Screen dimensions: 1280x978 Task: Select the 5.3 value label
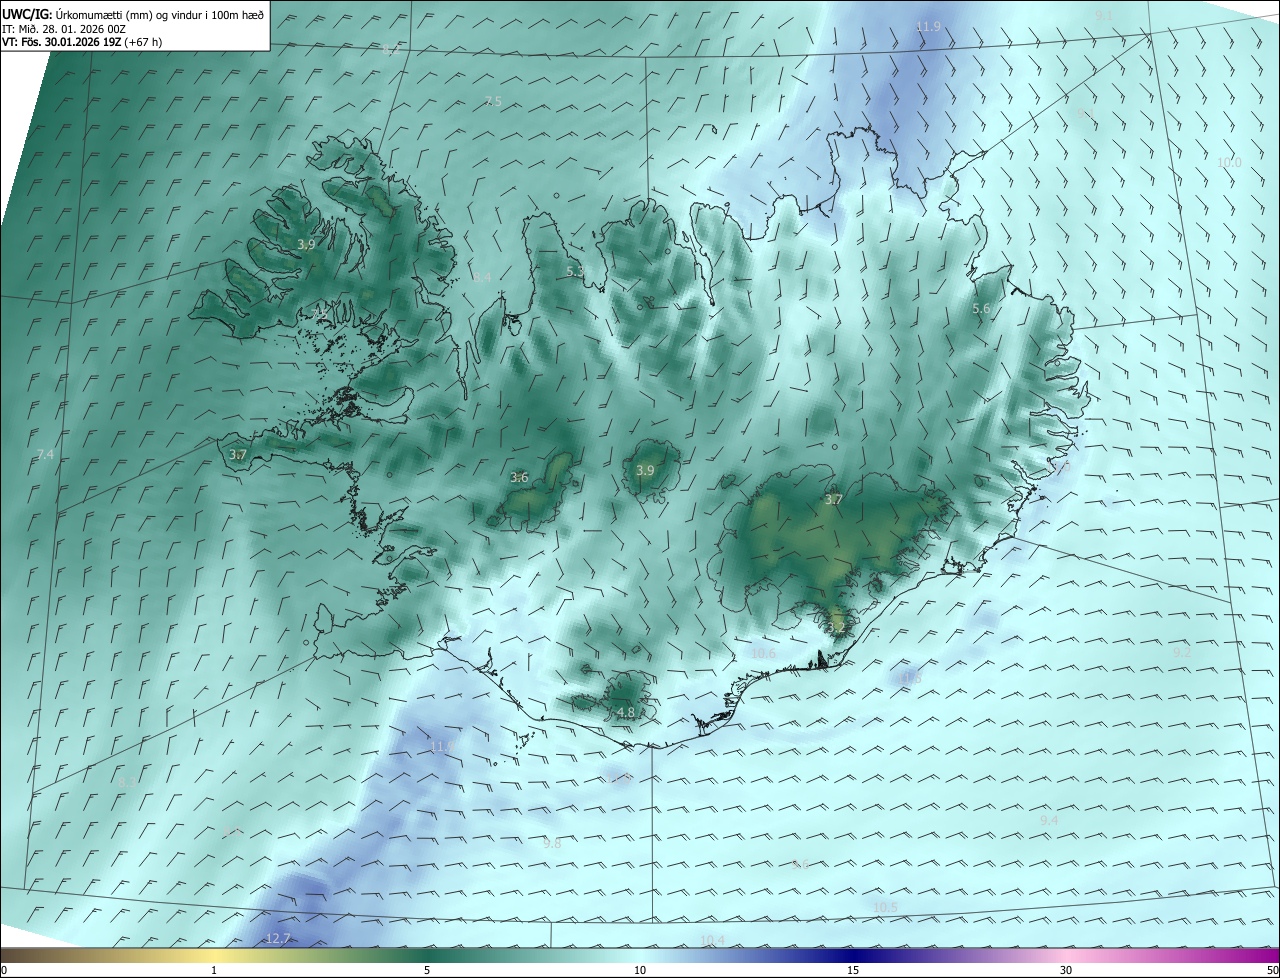[x=575, y=272]
